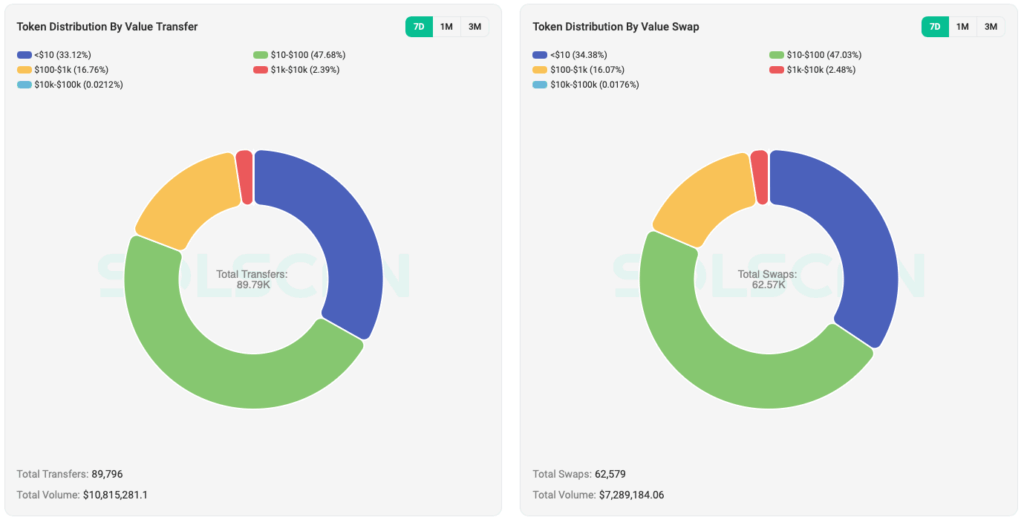
Task: Click red segment of Swap donut chart
Action: tap(760, 177)
